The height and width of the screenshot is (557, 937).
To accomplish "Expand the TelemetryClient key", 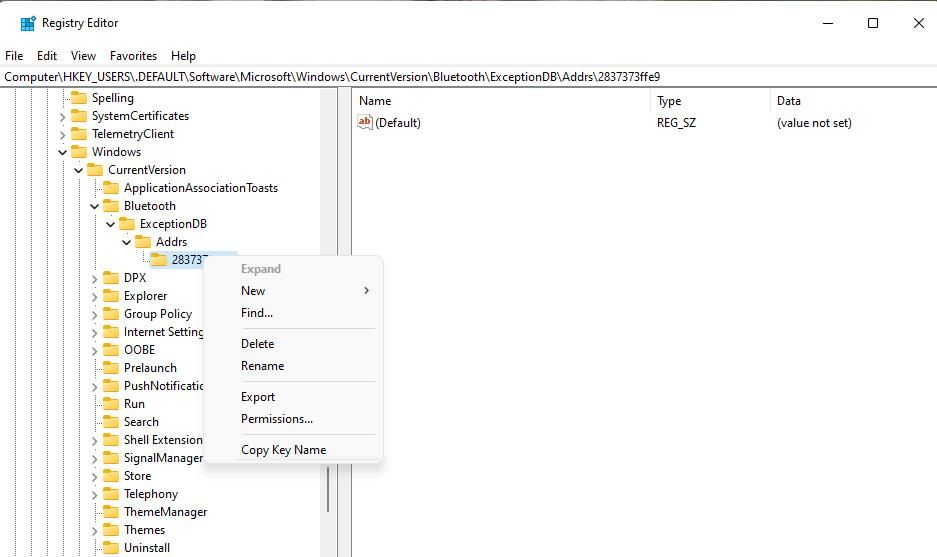I will tap(63, 134).
